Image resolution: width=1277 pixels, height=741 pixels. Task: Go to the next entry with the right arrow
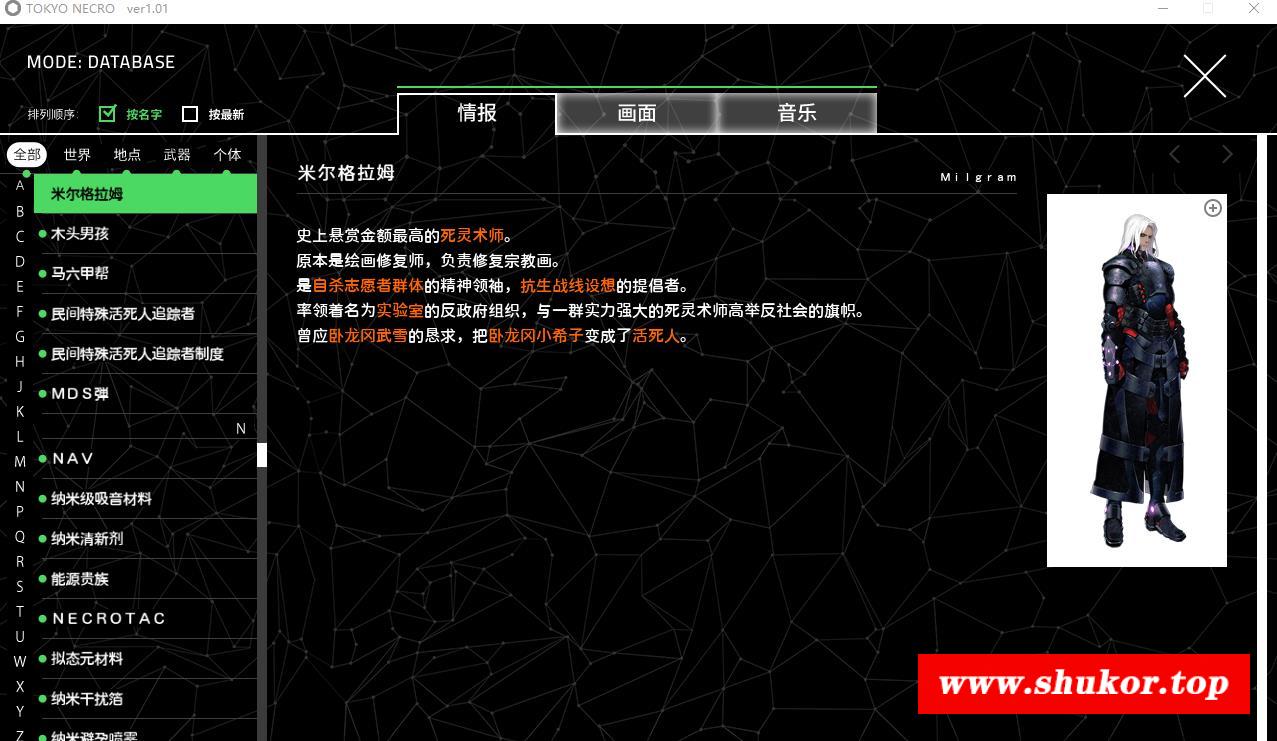pos(1227,154)
